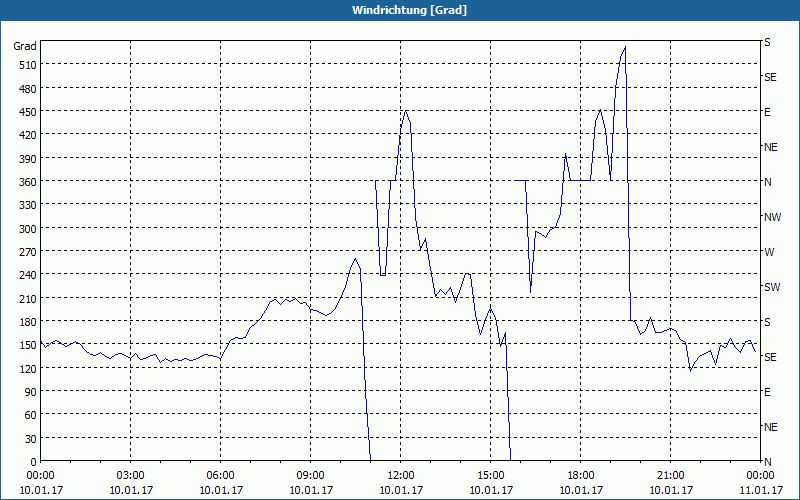Click the N compass label at 360 level
Image resolution: width=800 pixels, height=500 pixels.
pos(767,182)
